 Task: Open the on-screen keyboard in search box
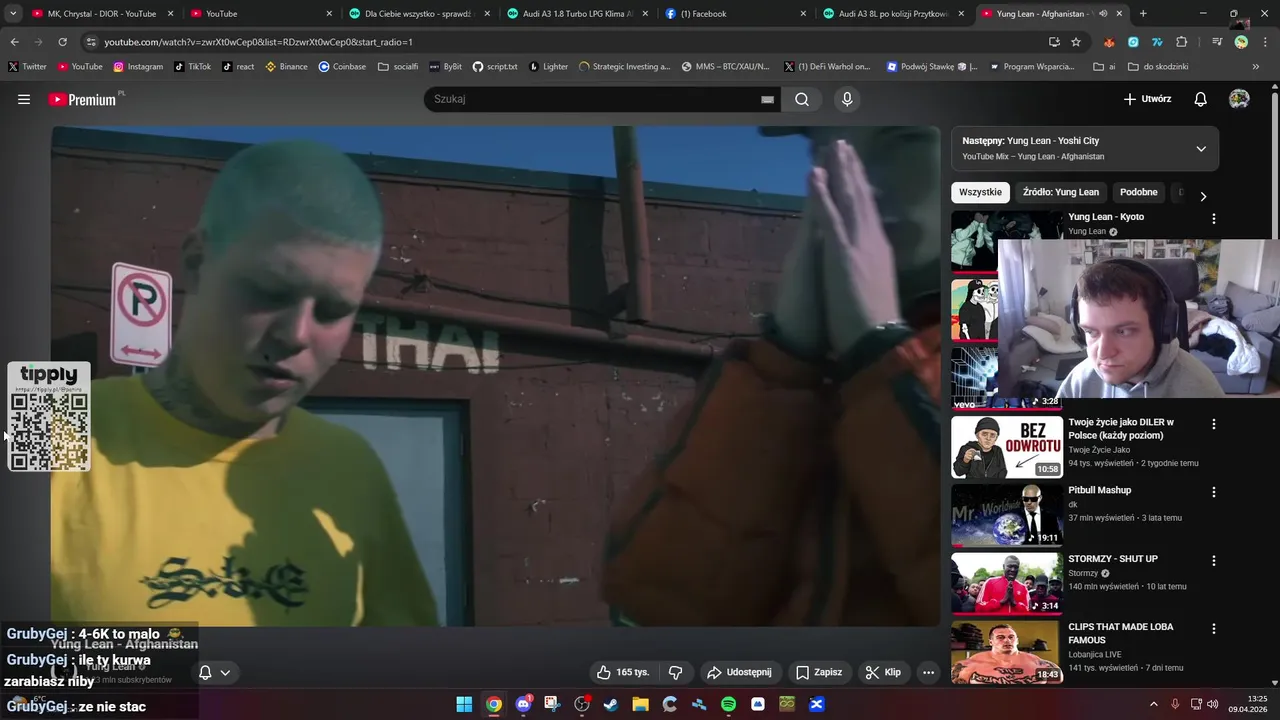point(767,99)
